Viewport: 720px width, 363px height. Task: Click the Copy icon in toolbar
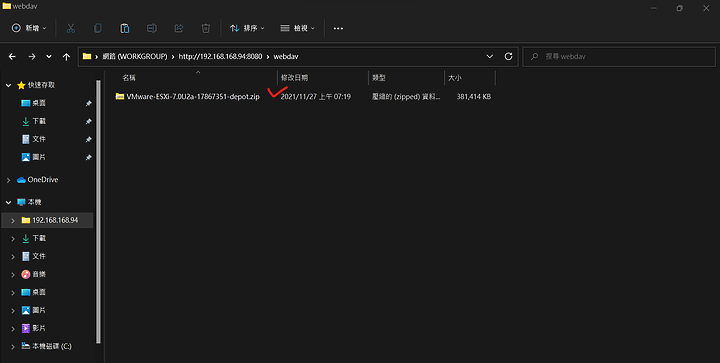(97, 28)
